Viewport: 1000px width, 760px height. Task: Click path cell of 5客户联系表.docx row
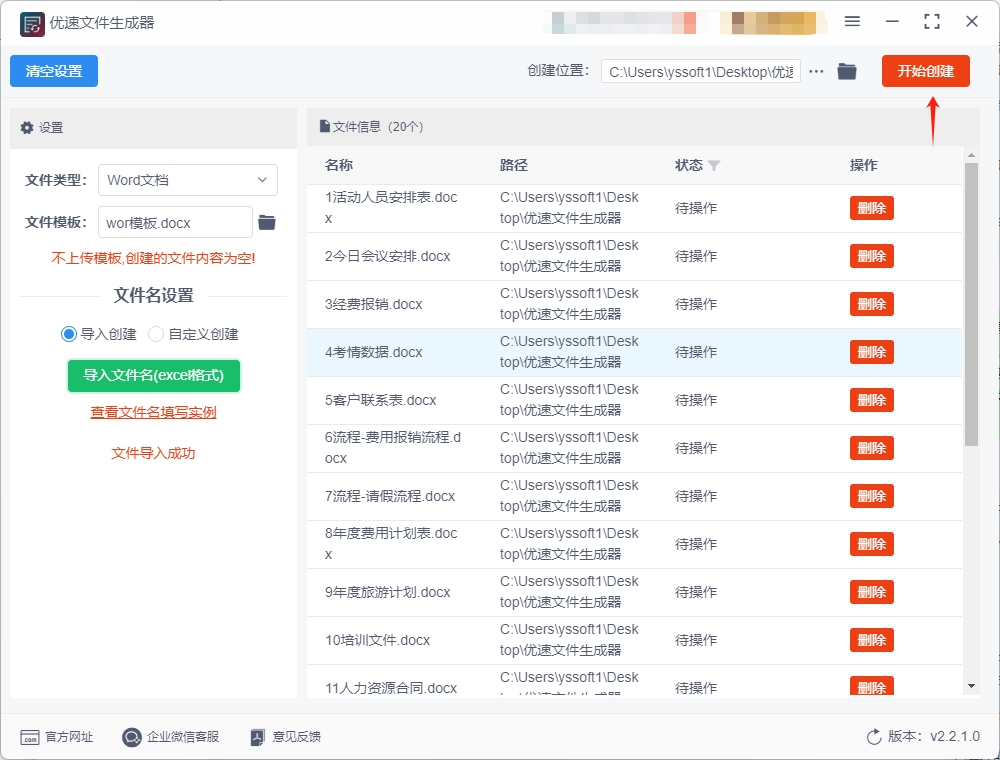(x=569, y=400)
